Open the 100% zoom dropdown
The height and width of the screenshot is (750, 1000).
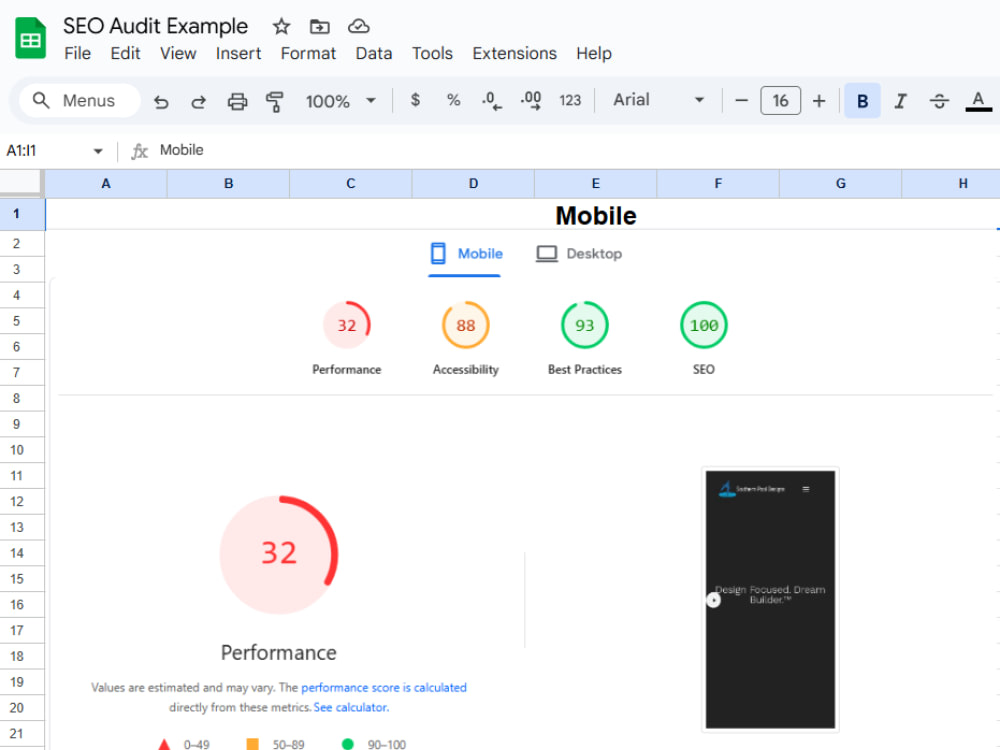click(x=341, y=101)
